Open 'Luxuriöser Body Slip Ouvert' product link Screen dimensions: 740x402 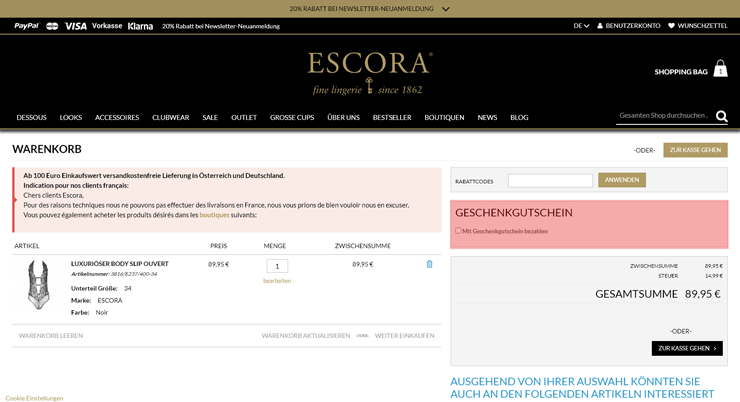119,264
